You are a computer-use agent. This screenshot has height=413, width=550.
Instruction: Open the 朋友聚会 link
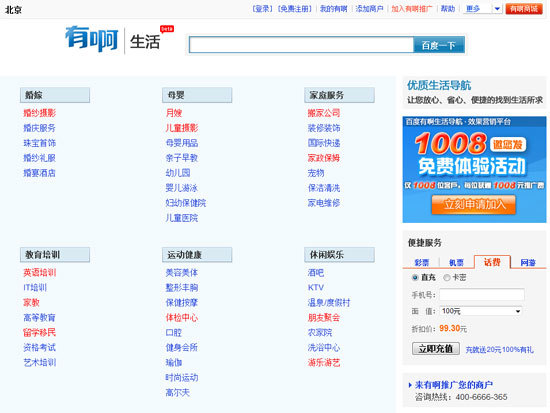click(x=324, y=318)
